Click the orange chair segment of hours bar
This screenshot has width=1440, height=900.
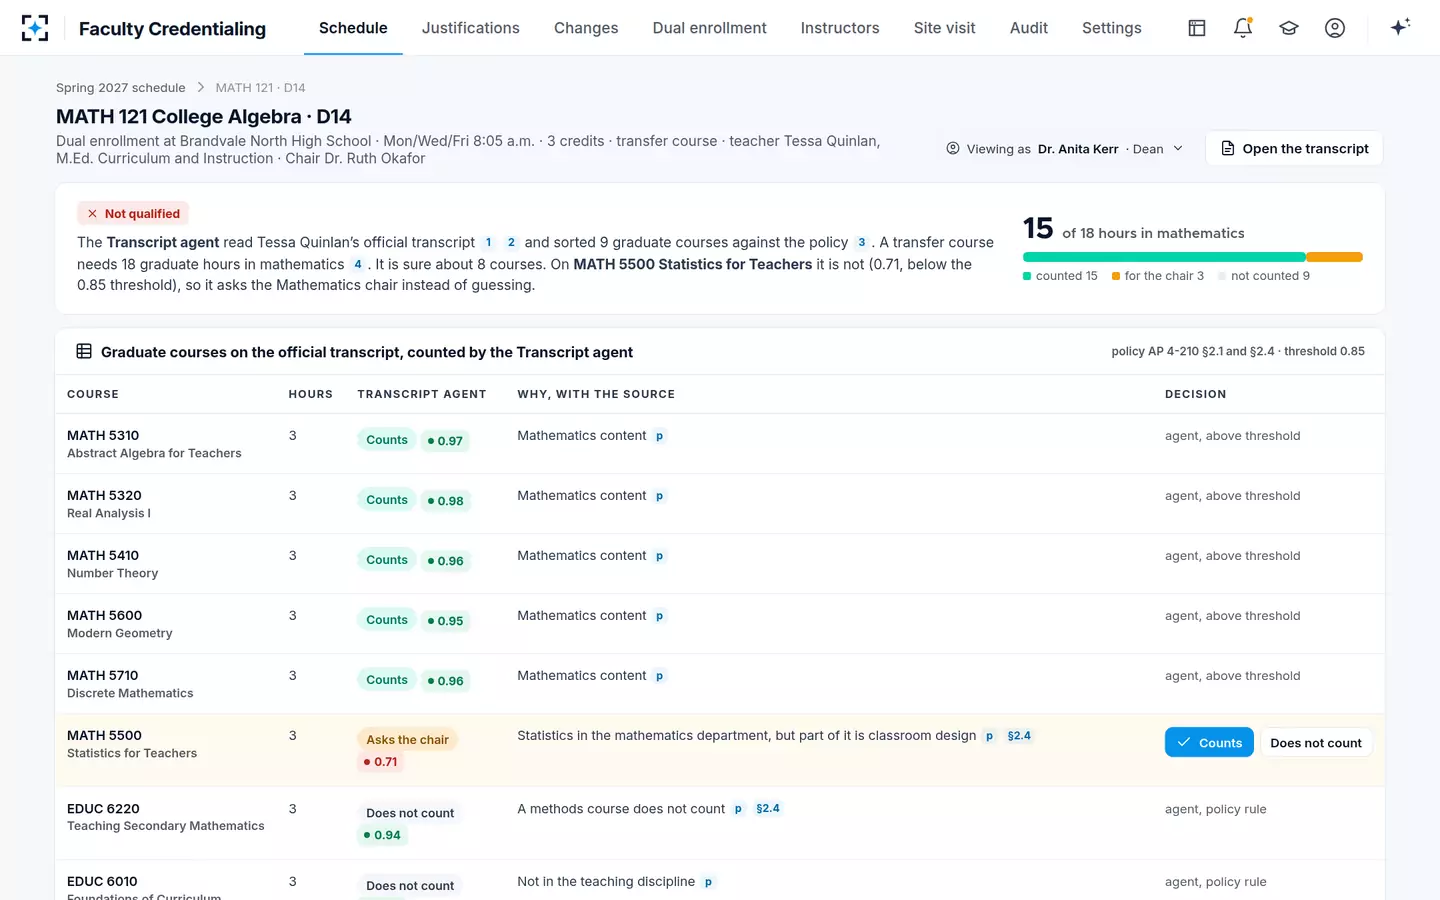coord(1334,257)
